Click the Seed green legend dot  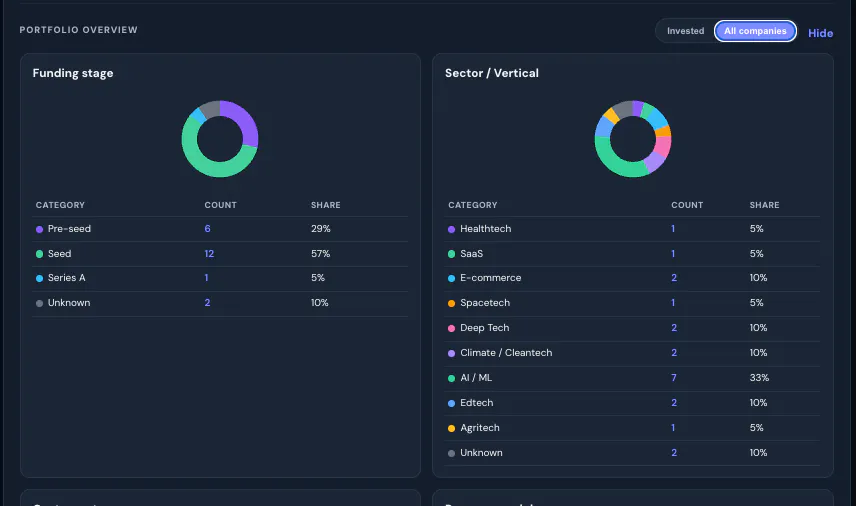[x=39, y=254]
